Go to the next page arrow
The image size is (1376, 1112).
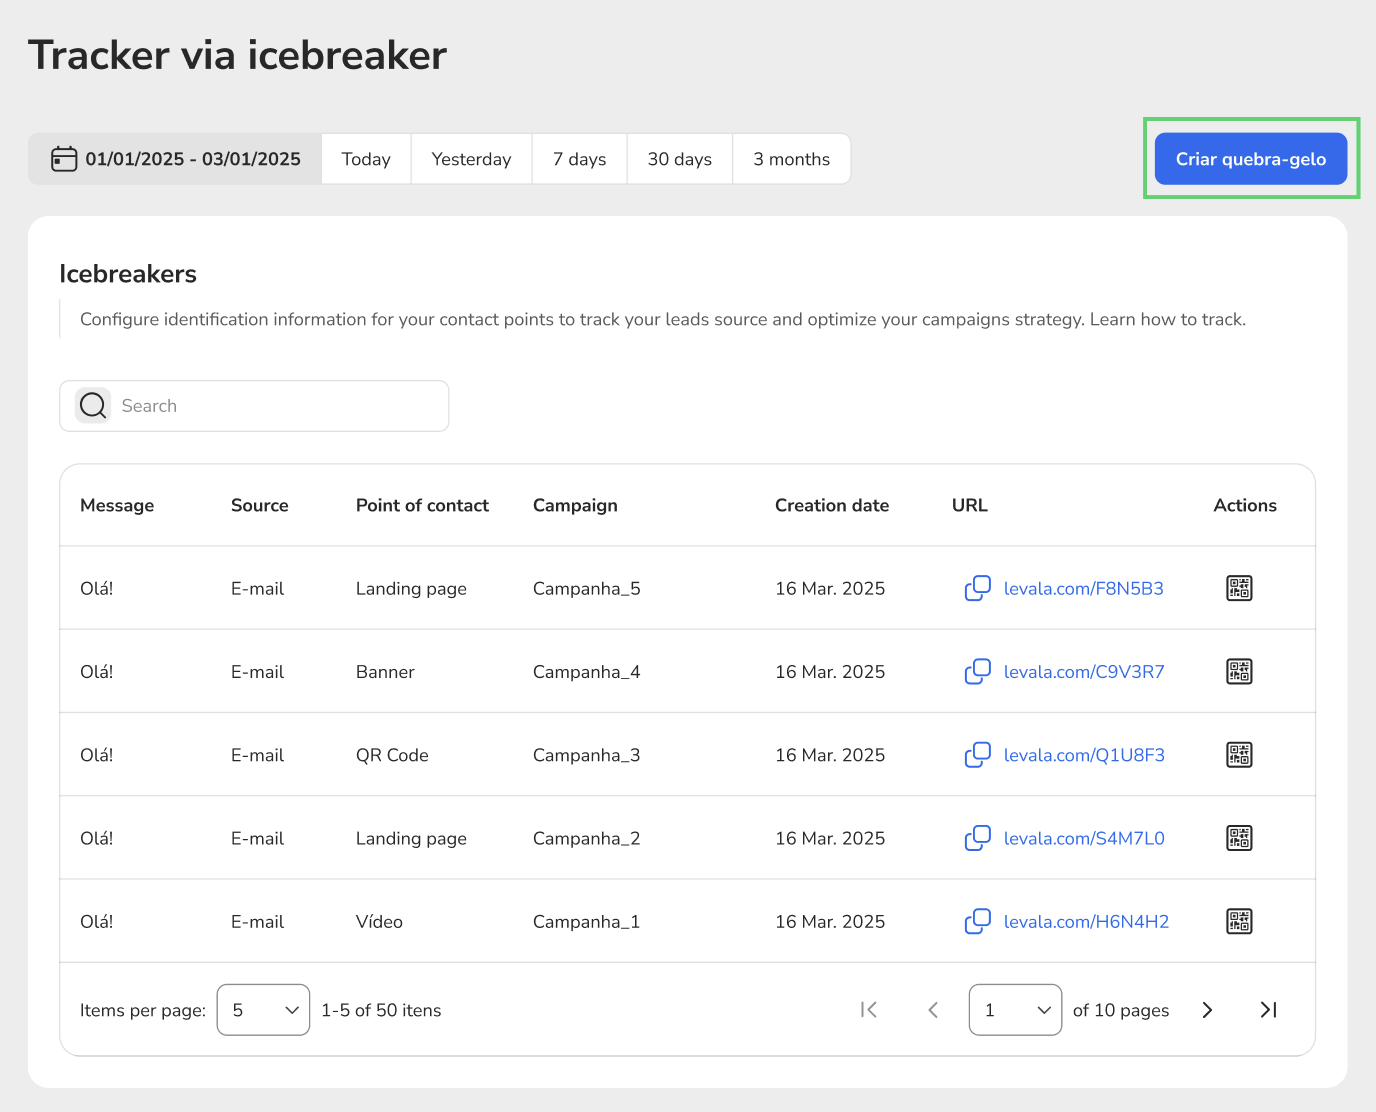click(1207, 1010)
